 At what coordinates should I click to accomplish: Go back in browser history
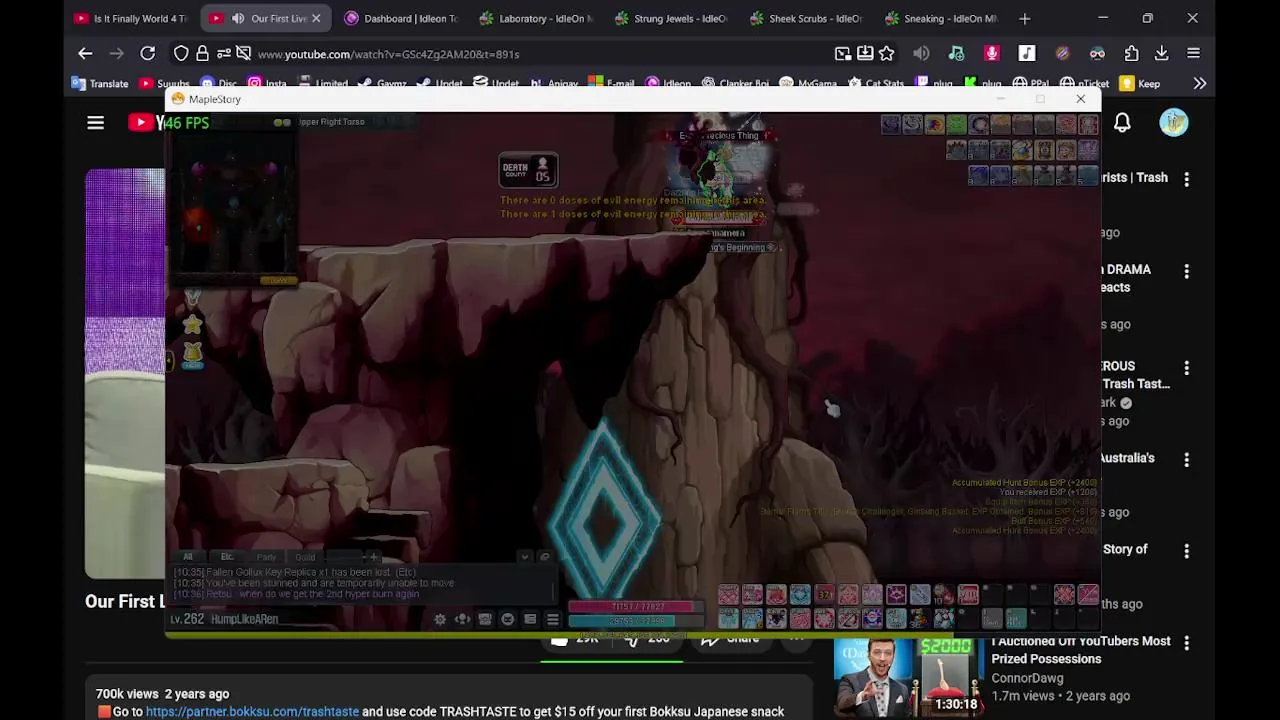(85, 54)
